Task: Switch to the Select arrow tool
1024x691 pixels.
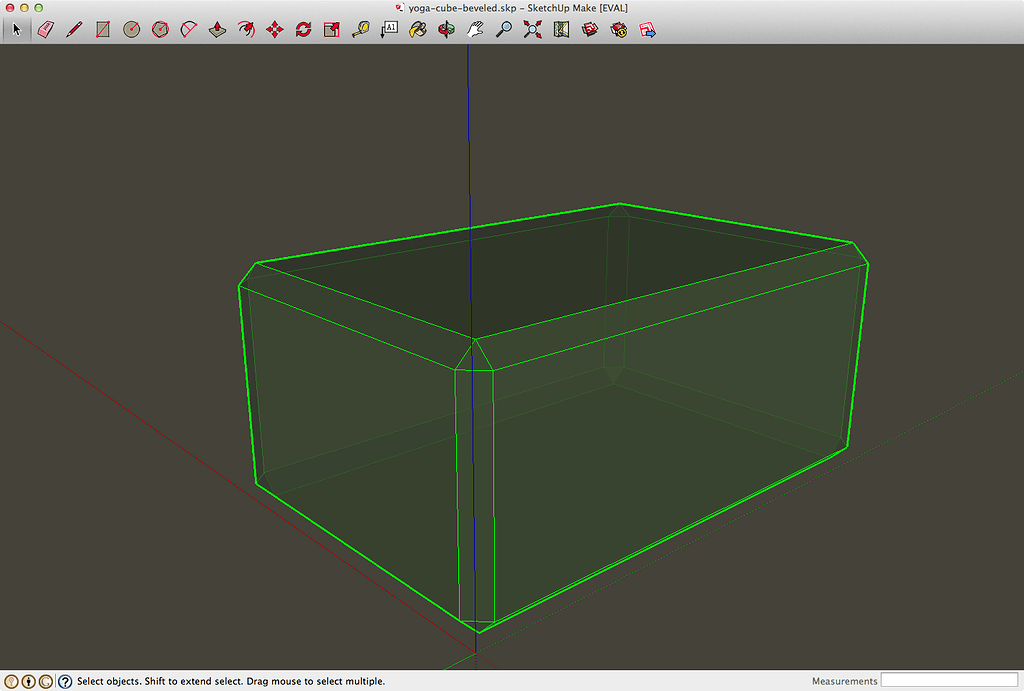Action: (16, 29)
